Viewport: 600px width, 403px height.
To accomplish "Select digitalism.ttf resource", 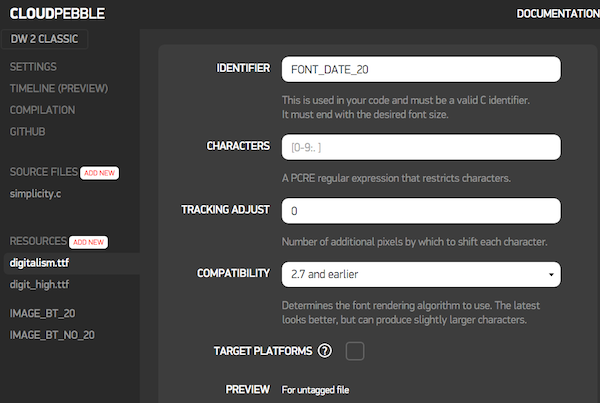I will point(39,263).
